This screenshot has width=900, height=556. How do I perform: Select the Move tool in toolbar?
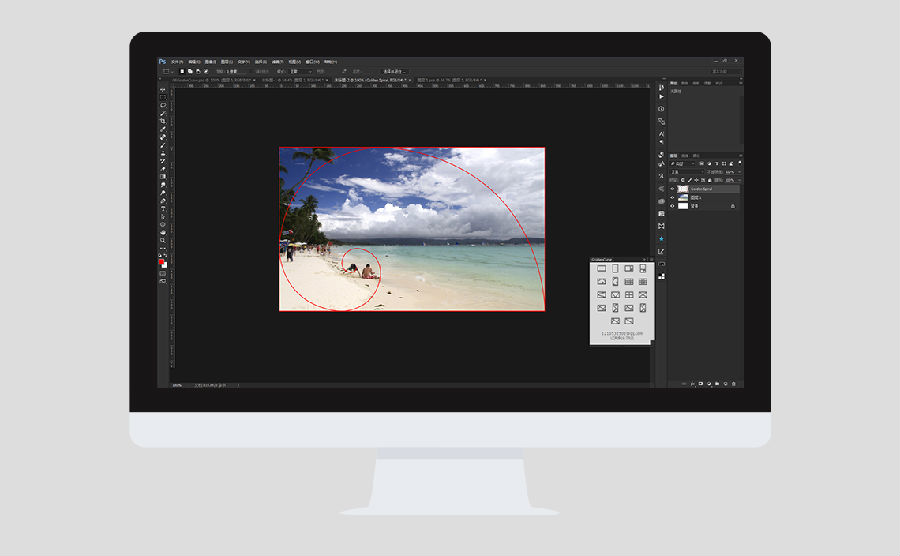point(163,89)
